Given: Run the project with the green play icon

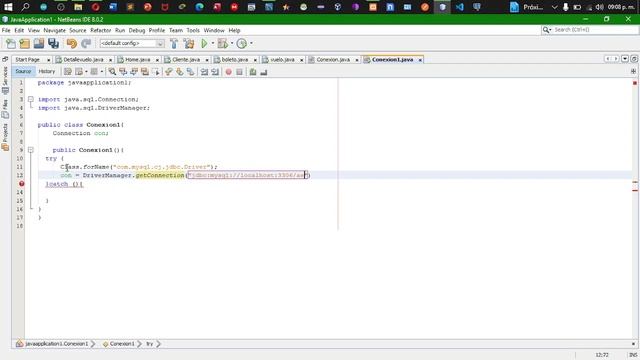Looking at the screenshot, I should (x=204, y=43).
